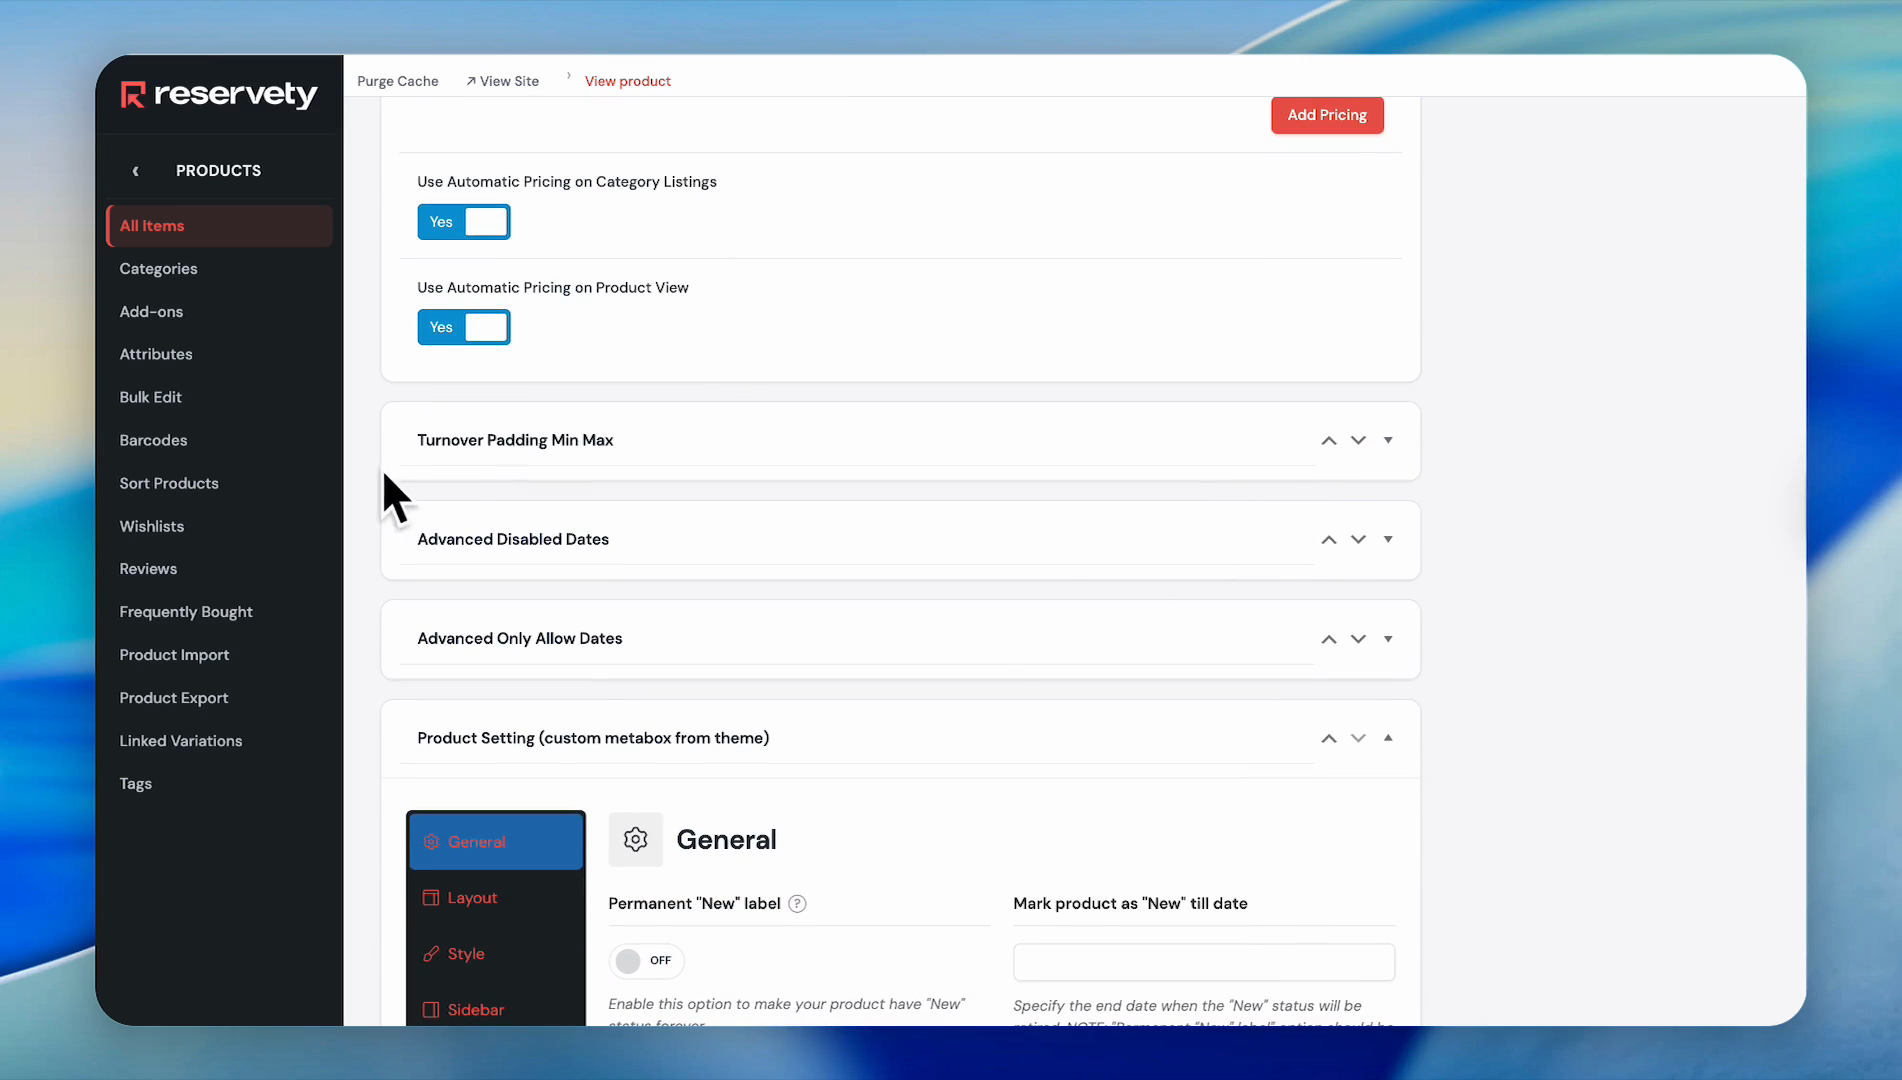Open Bulk Edit in the sidebar
The image size is (1902, 1080).
150,397
